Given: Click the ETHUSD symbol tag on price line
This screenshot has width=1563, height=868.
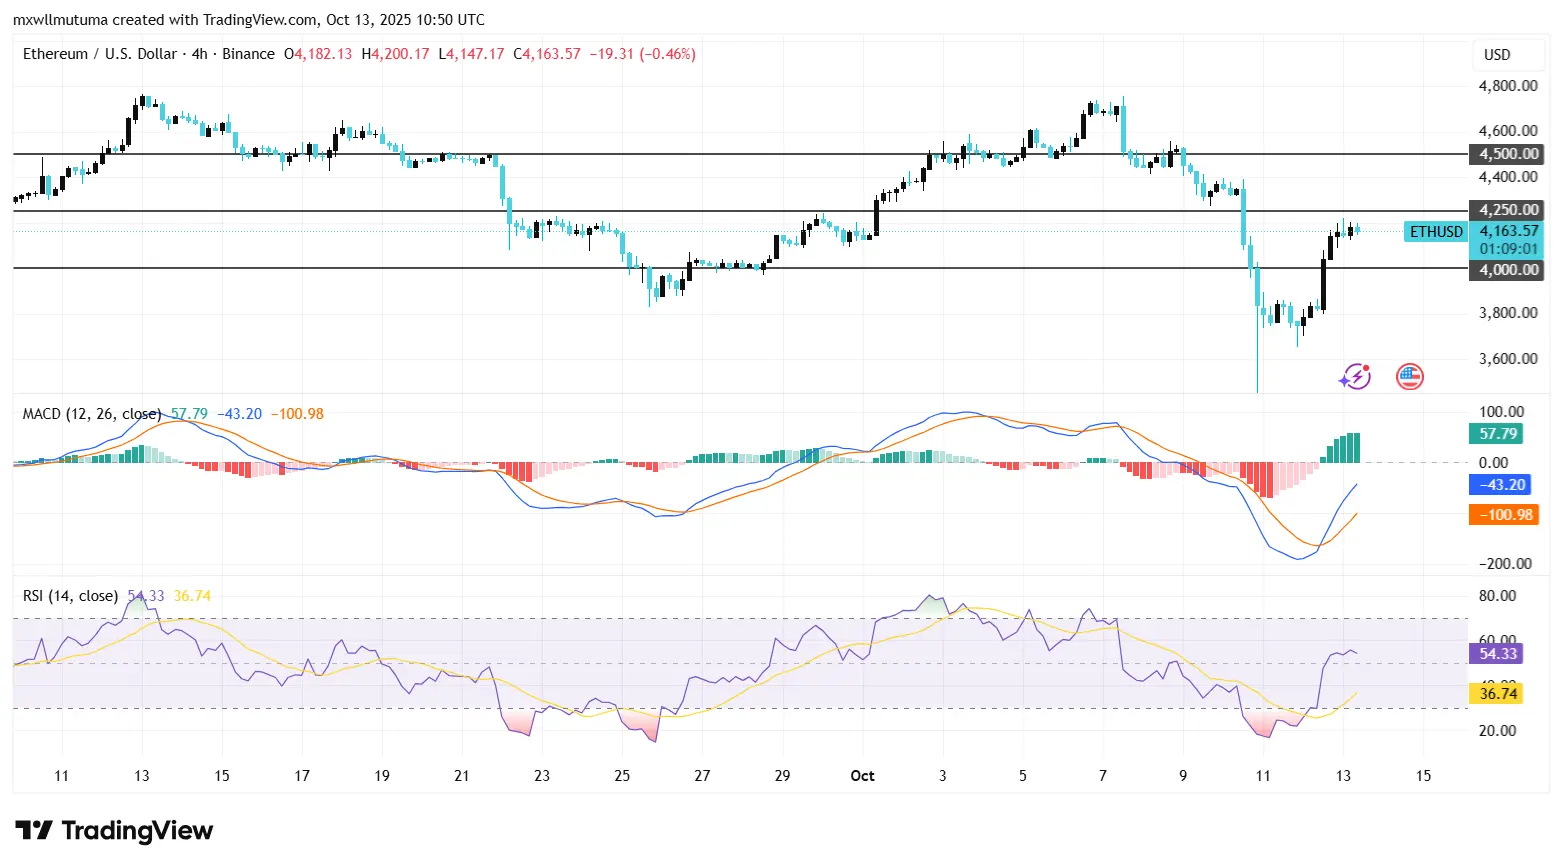Looking at the screenshot, I should (x=1435, y=232).
